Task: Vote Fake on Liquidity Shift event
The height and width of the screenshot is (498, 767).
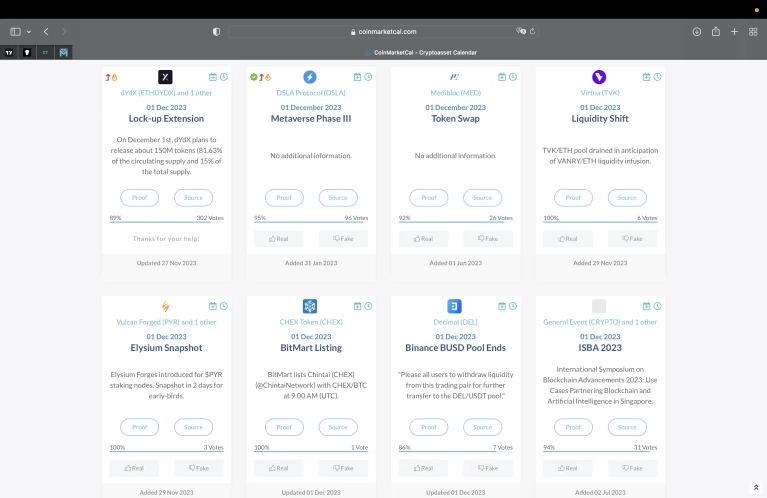Action: coord(634,239)
